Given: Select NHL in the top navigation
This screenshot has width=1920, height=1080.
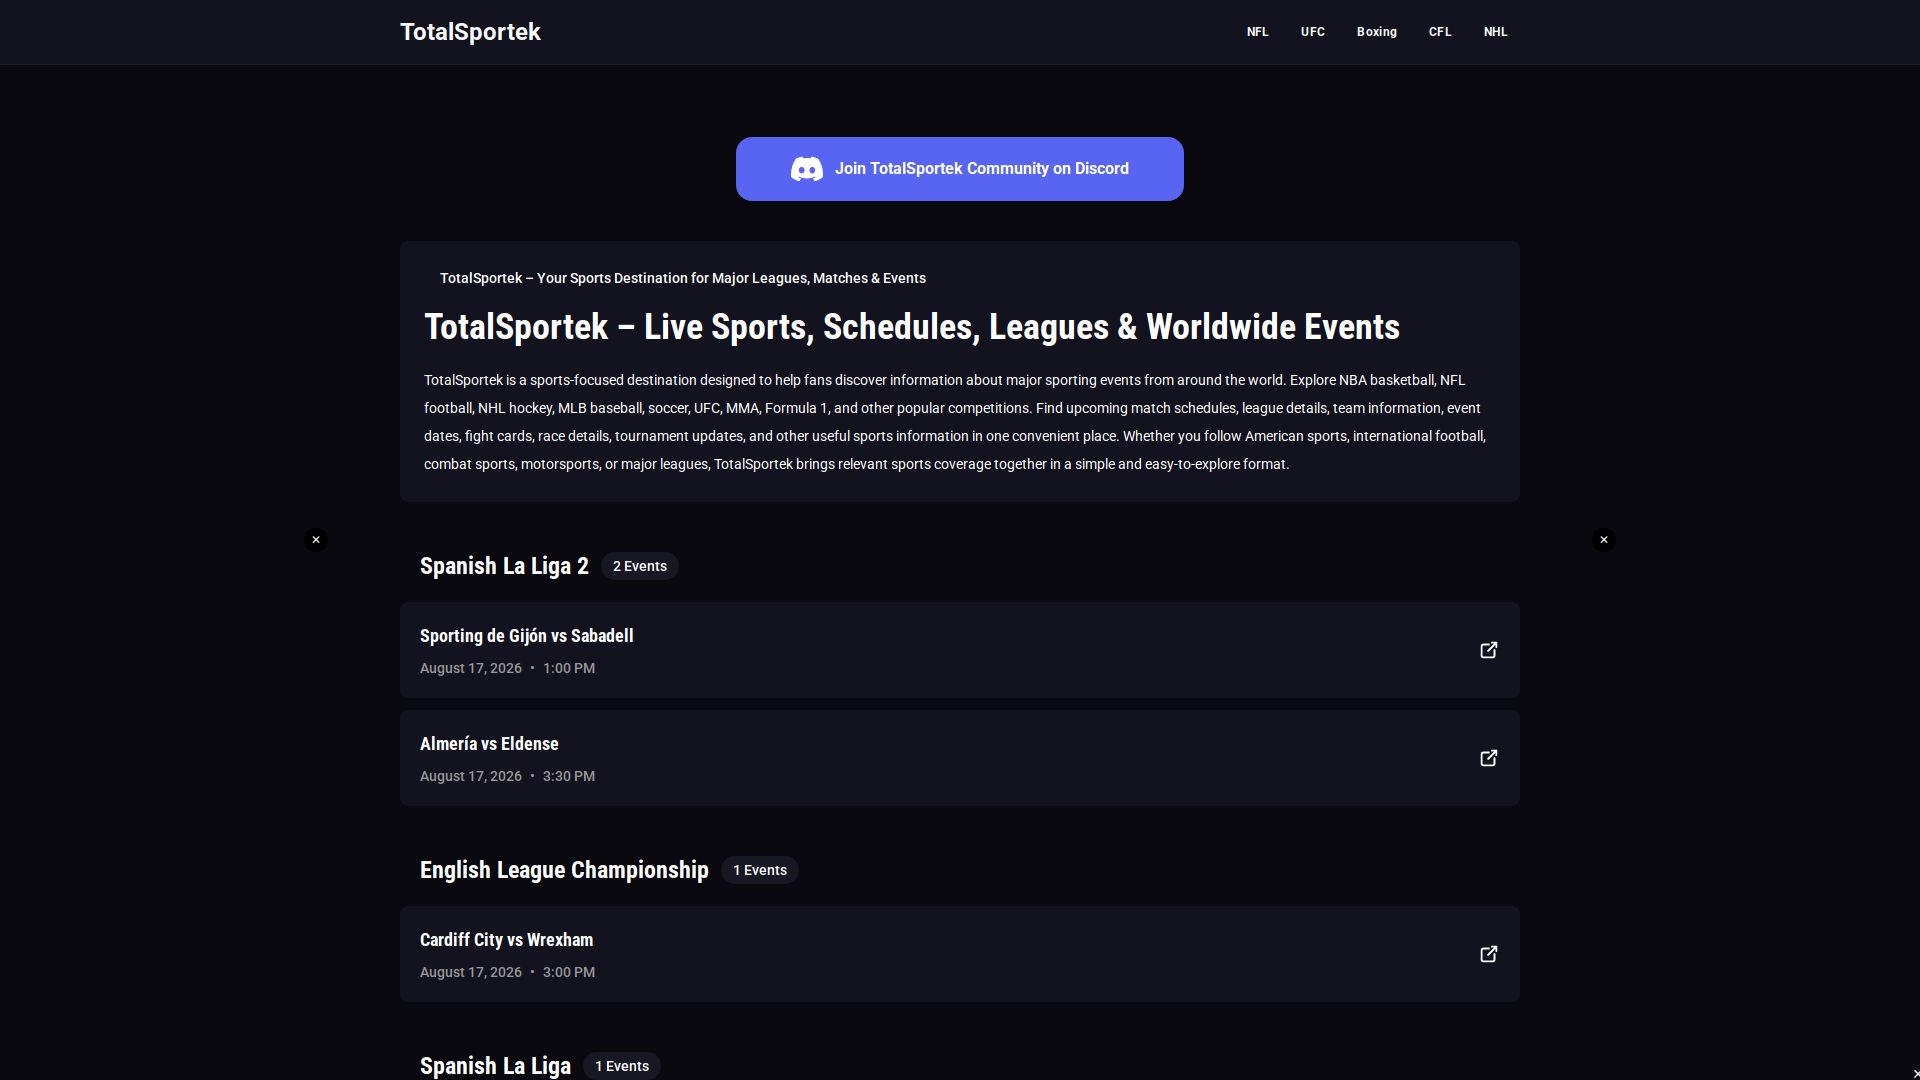Looking at the screenshot, I should 1495,32.
